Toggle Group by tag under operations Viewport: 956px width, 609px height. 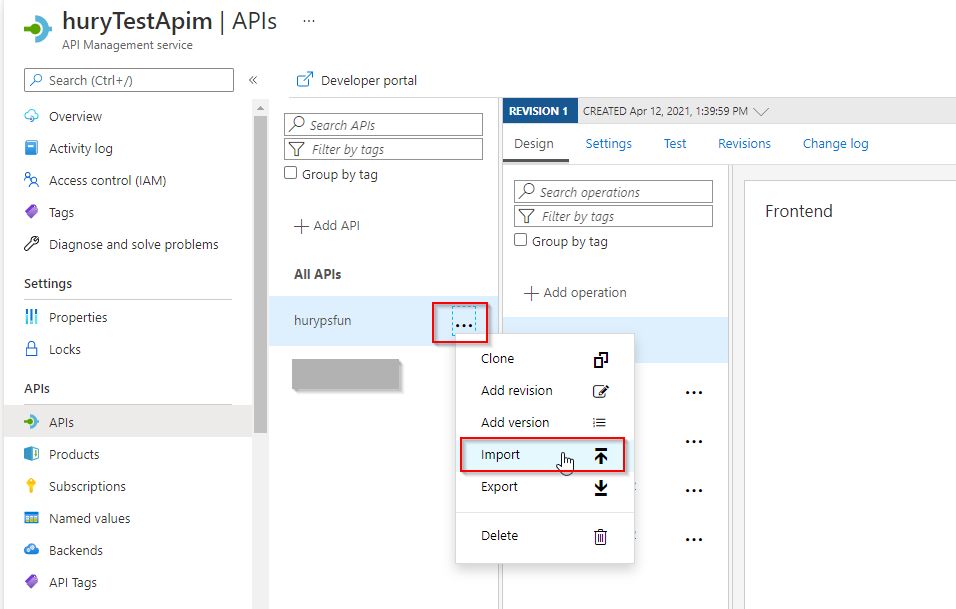pos(521,240)
